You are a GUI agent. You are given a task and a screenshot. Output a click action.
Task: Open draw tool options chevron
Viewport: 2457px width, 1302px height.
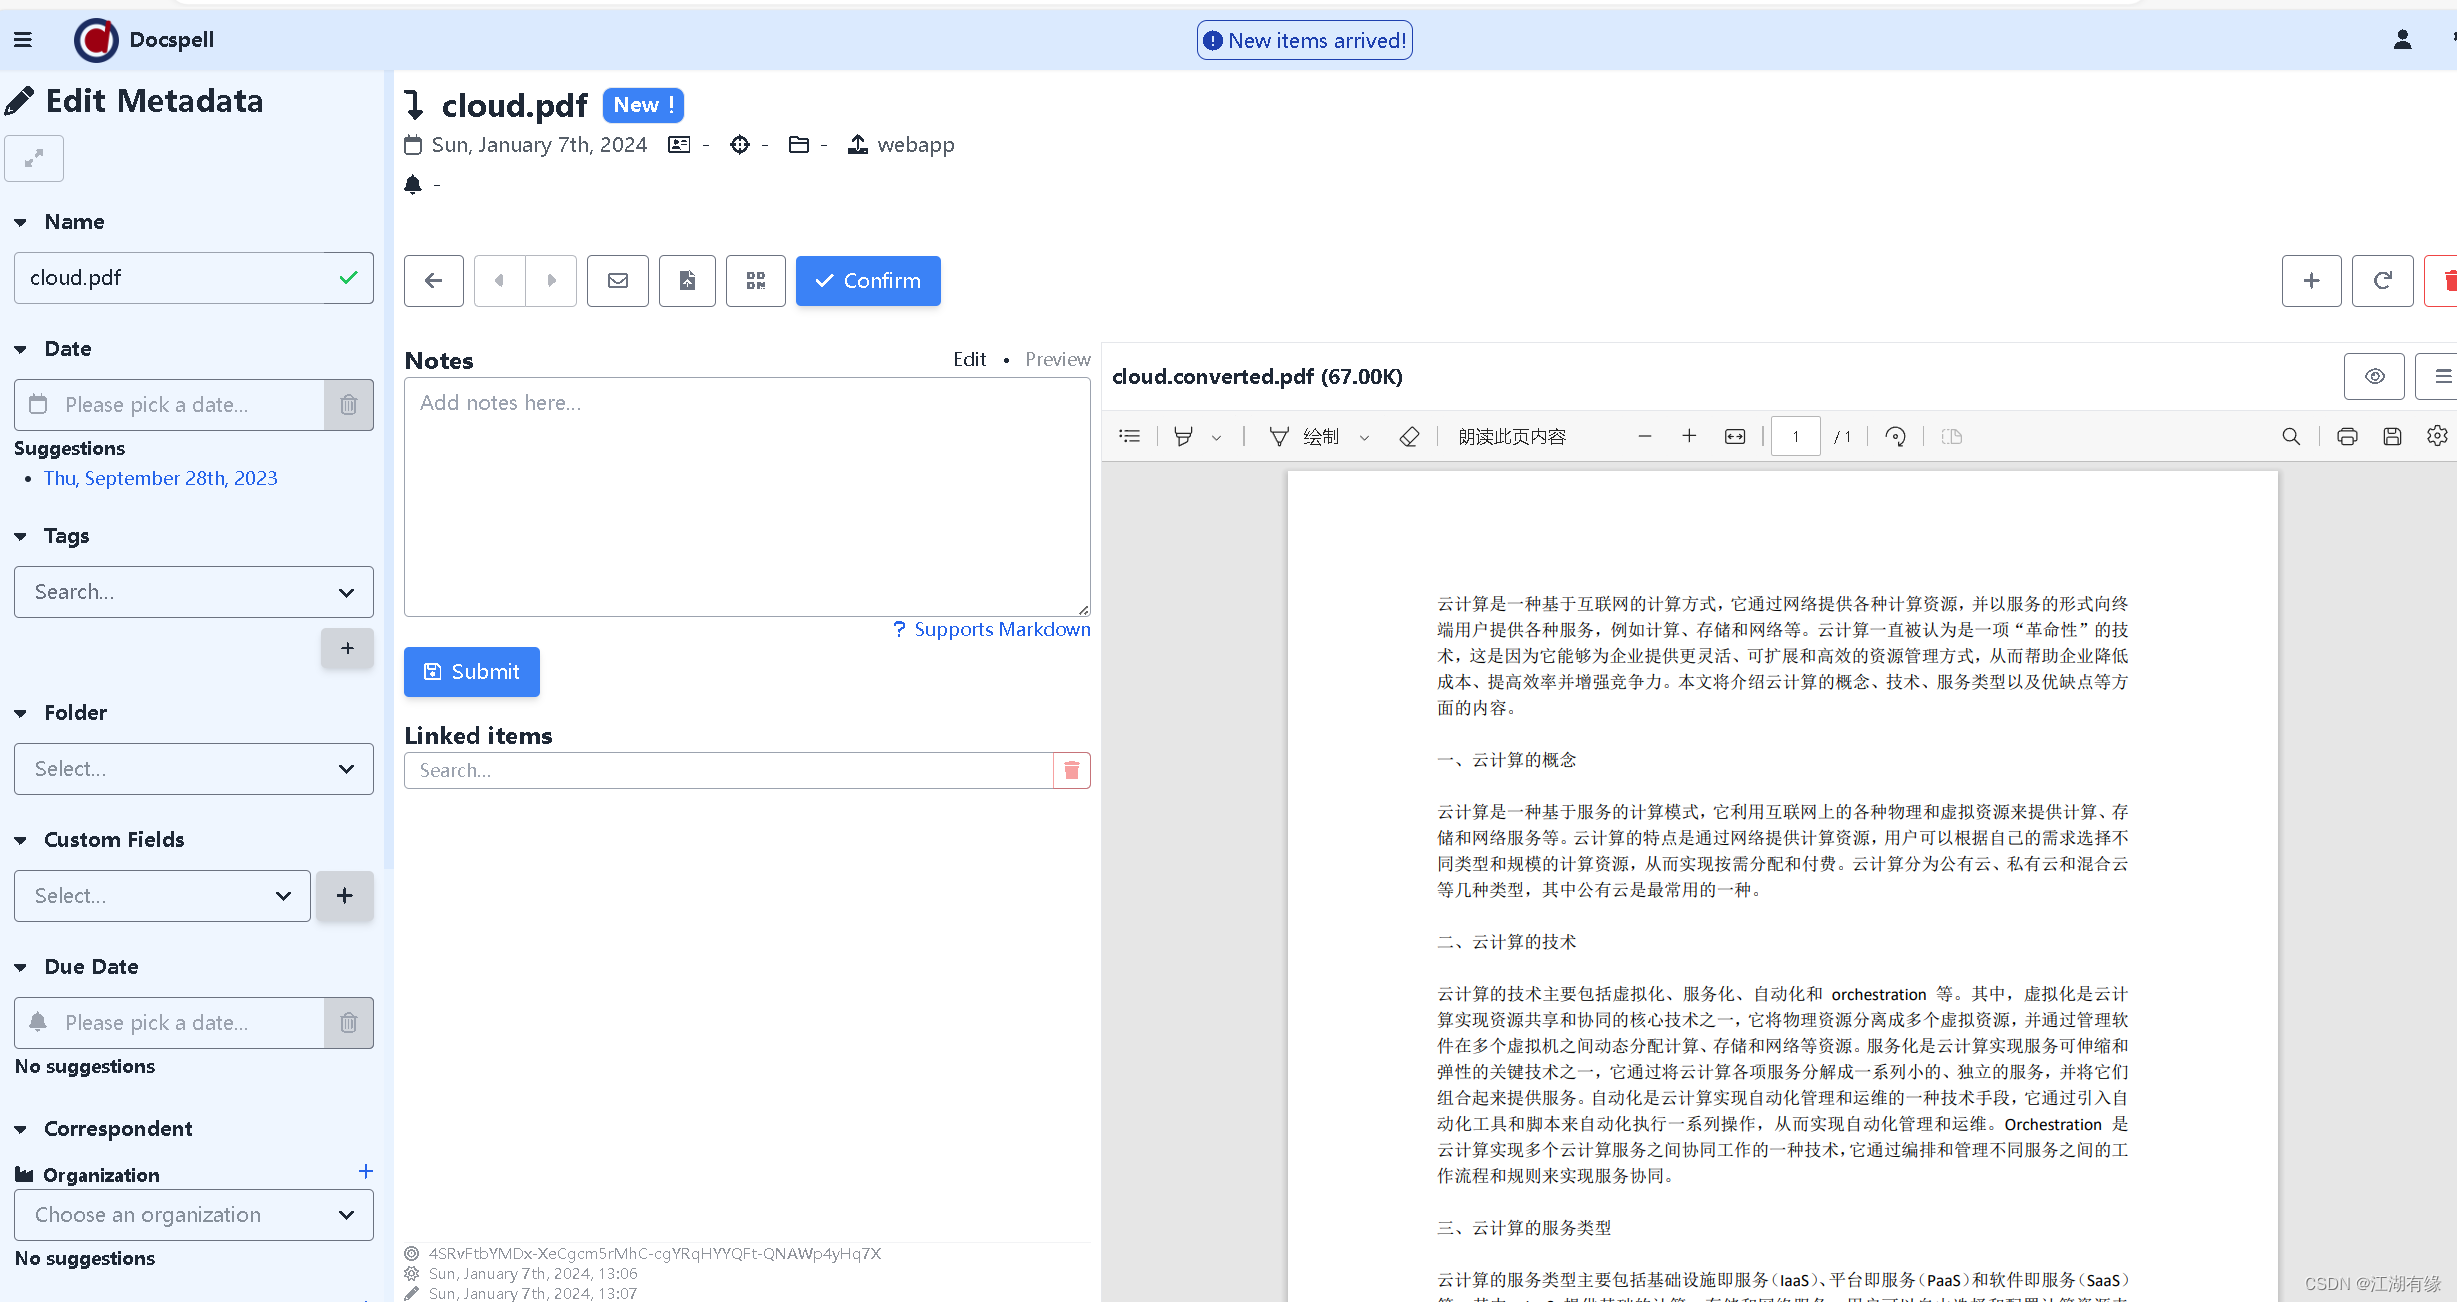point(1364,438)
